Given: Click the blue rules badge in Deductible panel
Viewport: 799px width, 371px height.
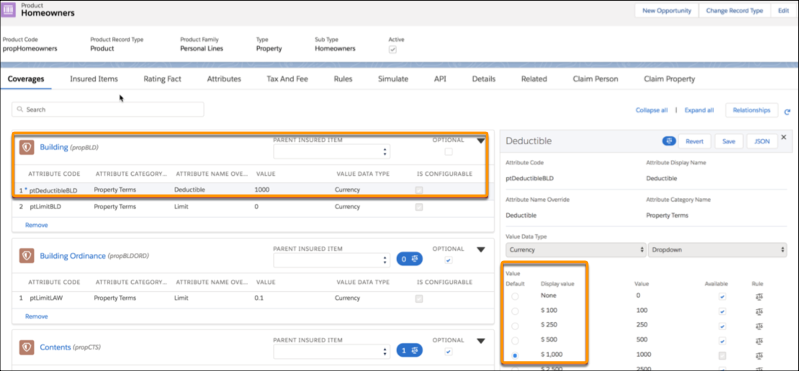Looking at the screenshot, I should [669, 141].
